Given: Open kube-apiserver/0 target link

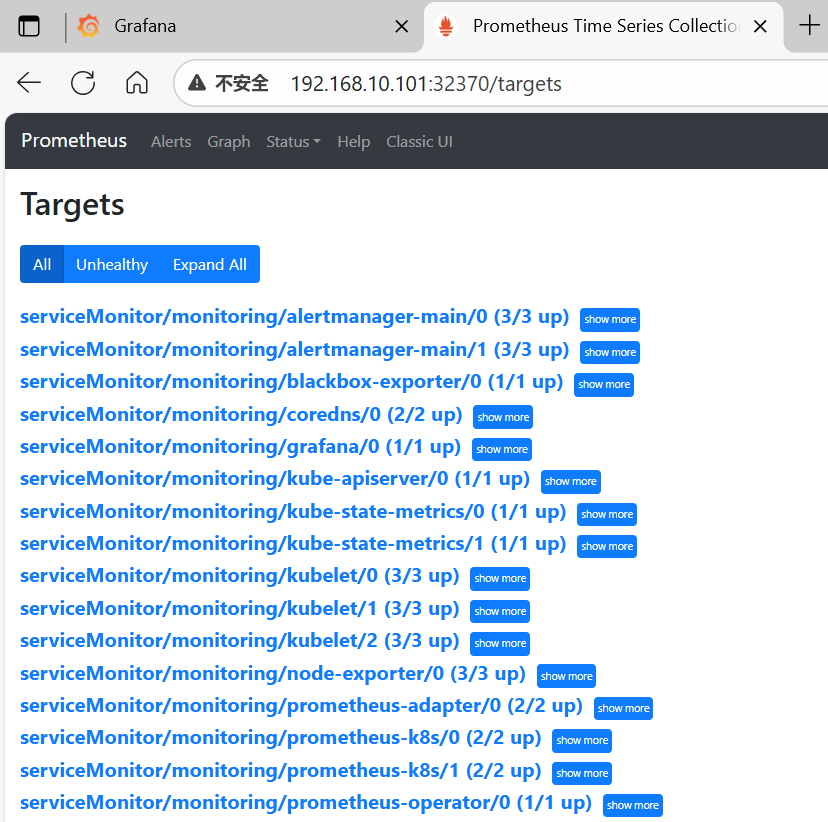Looking at the screenshot, I should 275,479.
